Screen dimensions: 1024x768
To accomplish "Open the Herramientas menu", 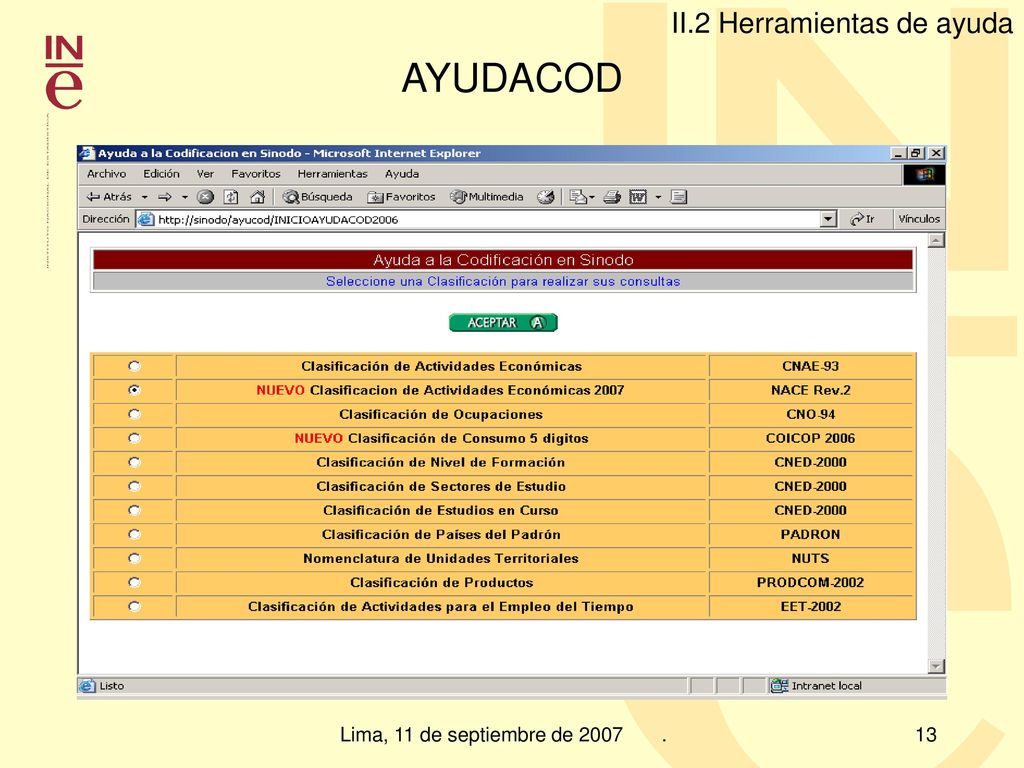I will pyautogui.click(x=332, y=174).
